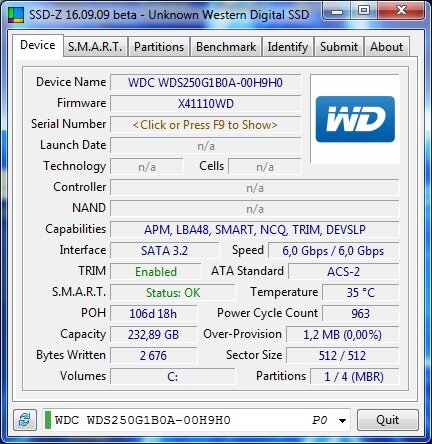Click the Power Cycle Count value 963
432x444 pixels.
point(361,314)
